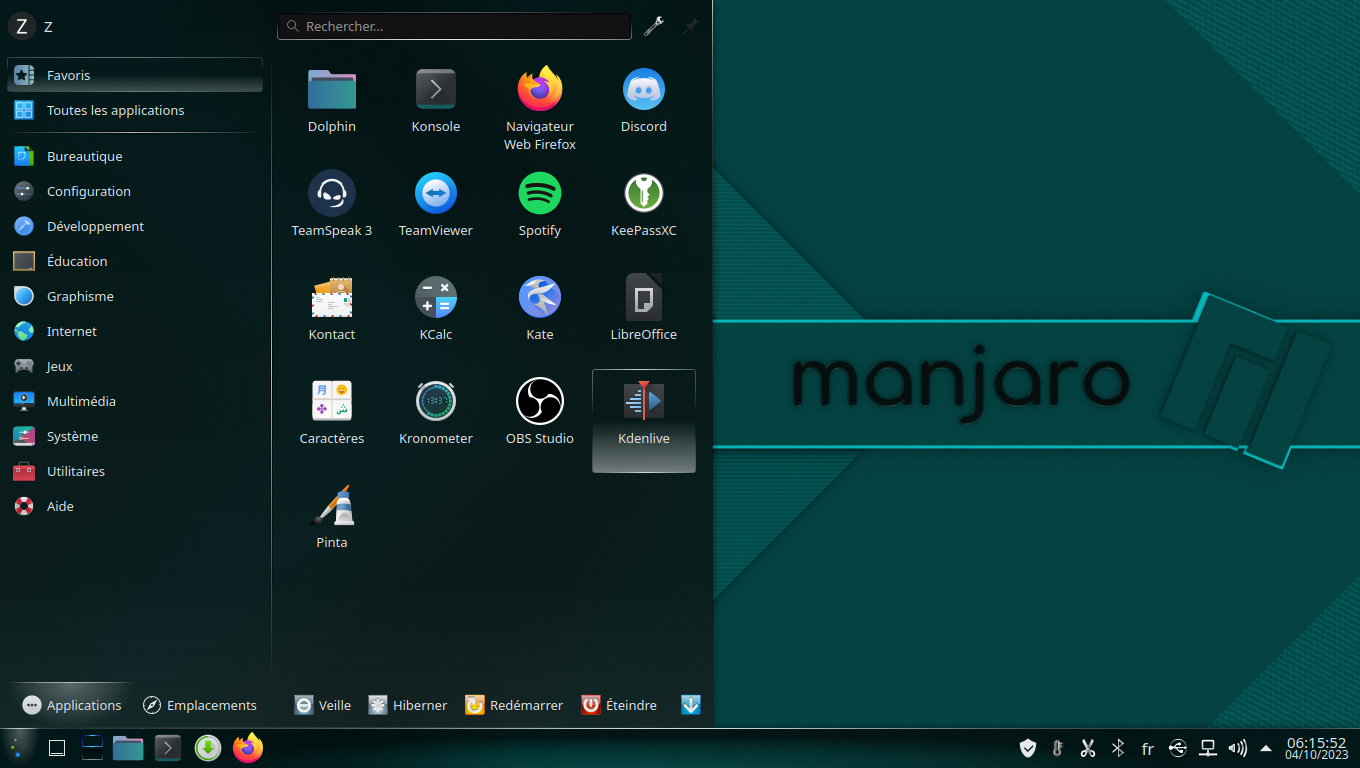Switch to the Applications tab

(72, 705)
